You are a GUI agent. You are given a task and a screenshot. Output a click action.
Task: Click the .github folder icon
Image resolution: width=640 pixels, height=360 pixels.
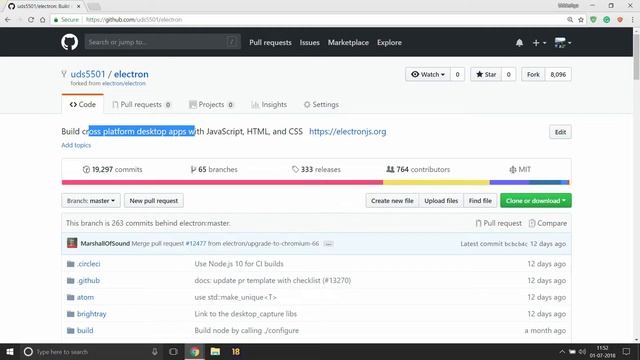(x=71, y=281)
